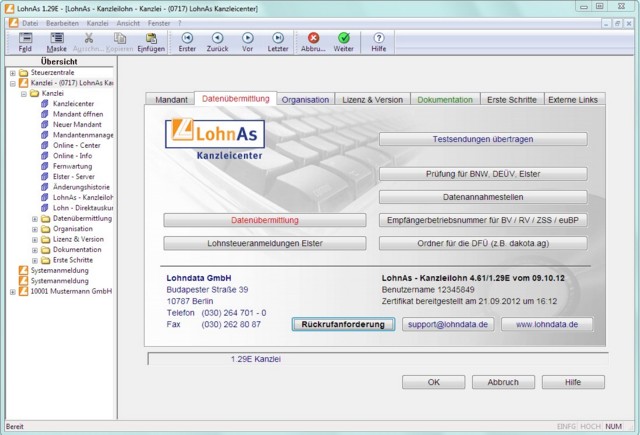
Task: Go forward with the Vor arrow
Action: 248,38
